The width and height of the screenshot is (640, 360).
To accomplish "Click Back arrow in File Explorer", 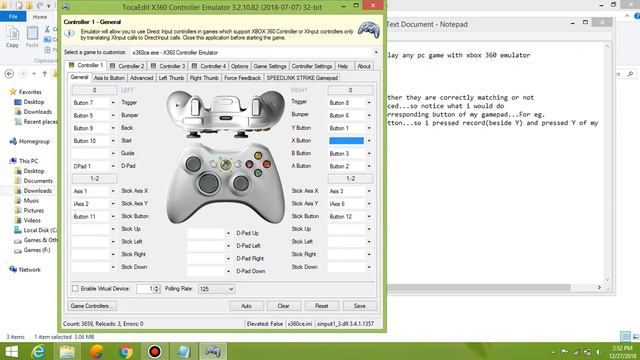I will click(x=9, y=74).
